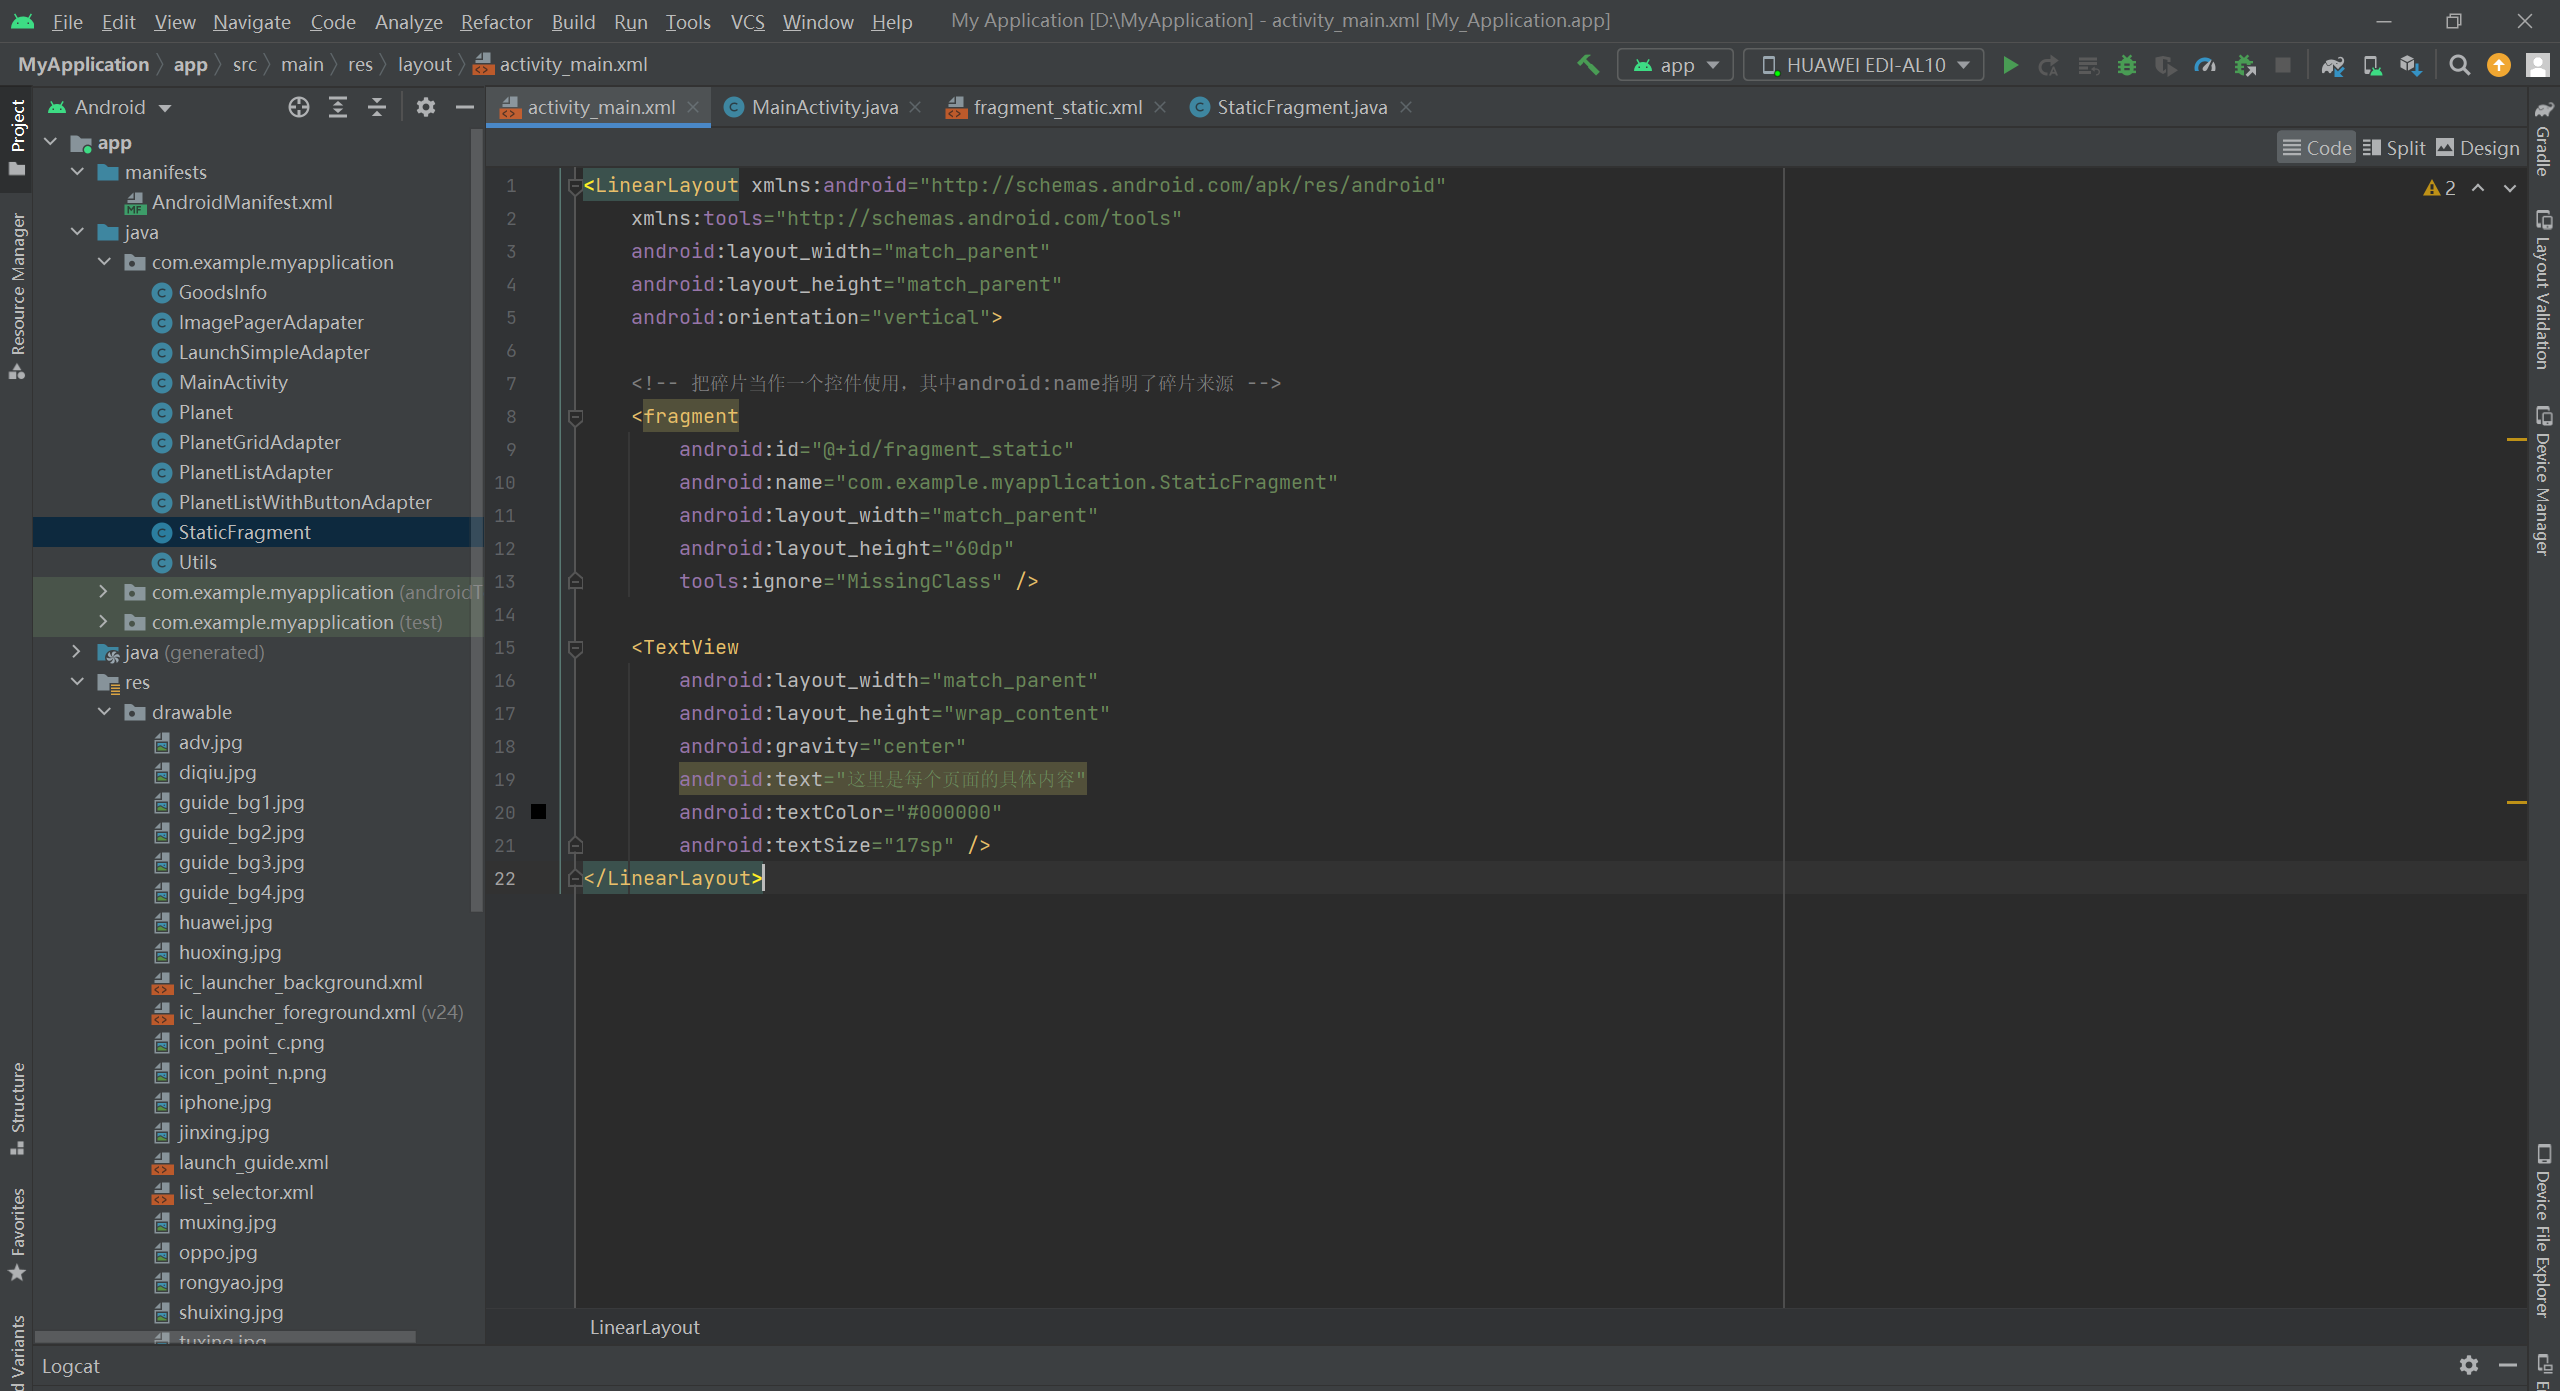Open the app run configuration dropdown
The image size is (2560, 1391).
pyautogui.click(x=1676, y=65)
